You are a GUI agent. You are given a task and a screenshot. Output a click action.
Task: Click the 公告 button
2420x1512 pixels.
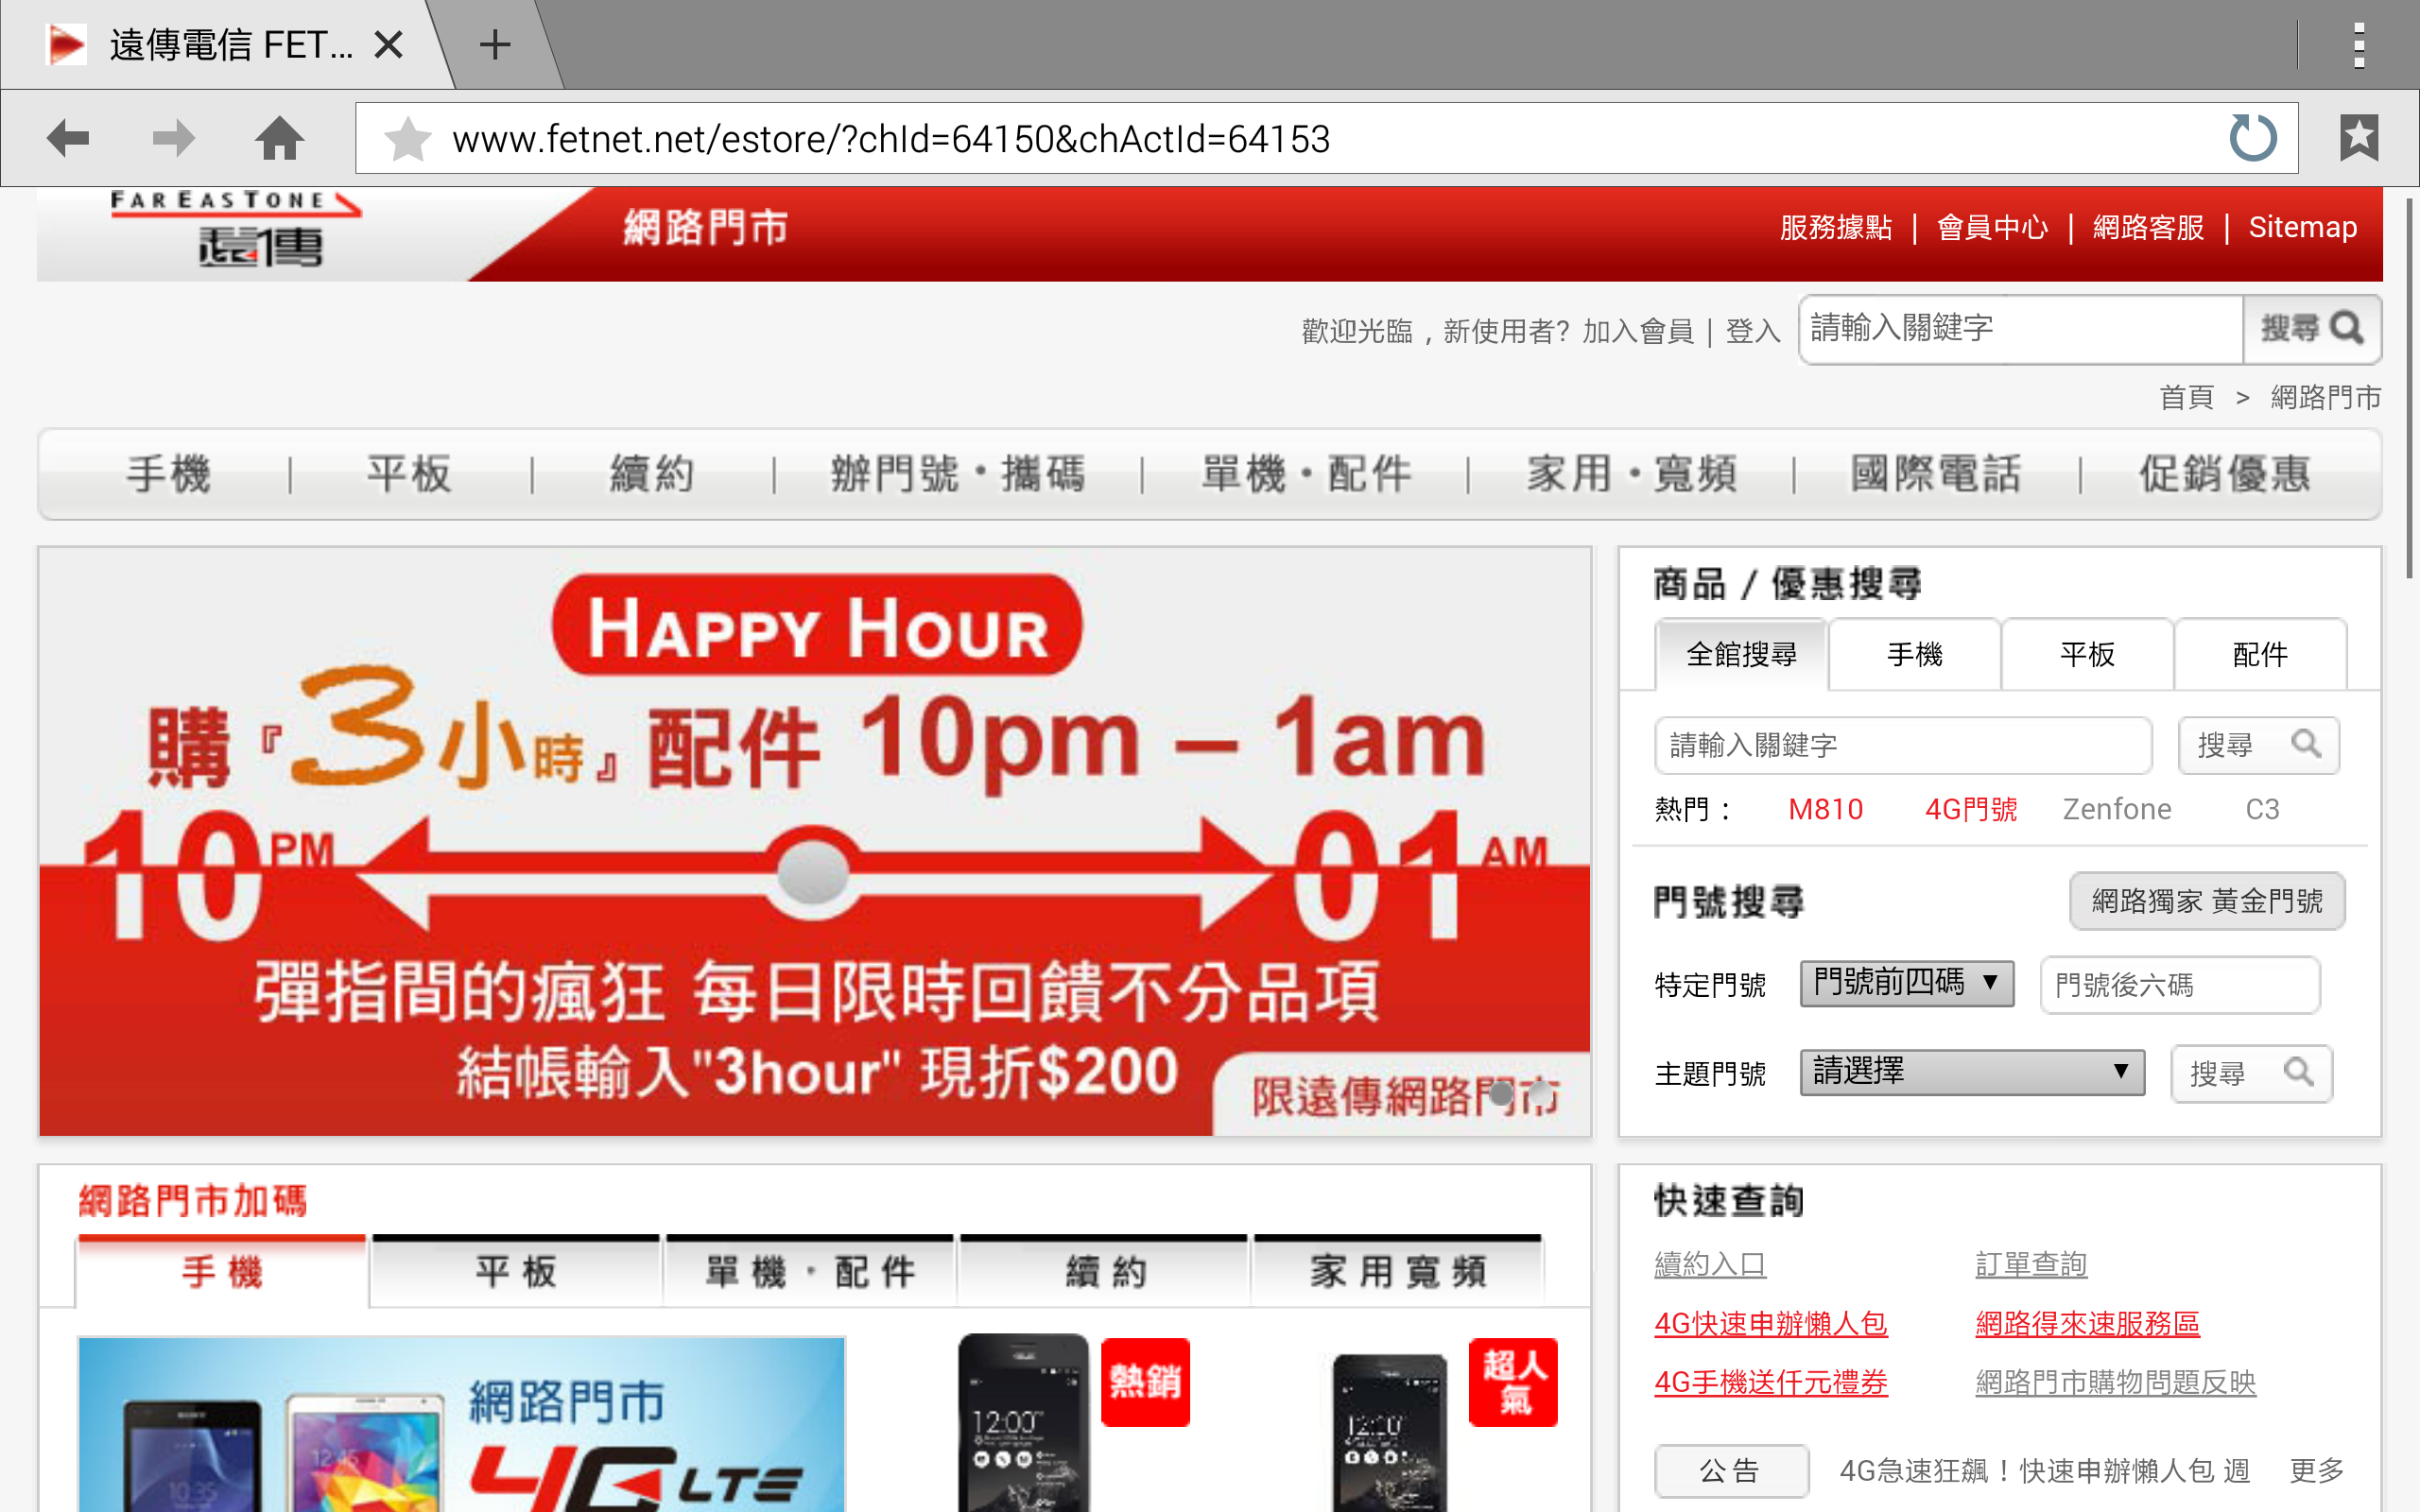(1731, 1471)
